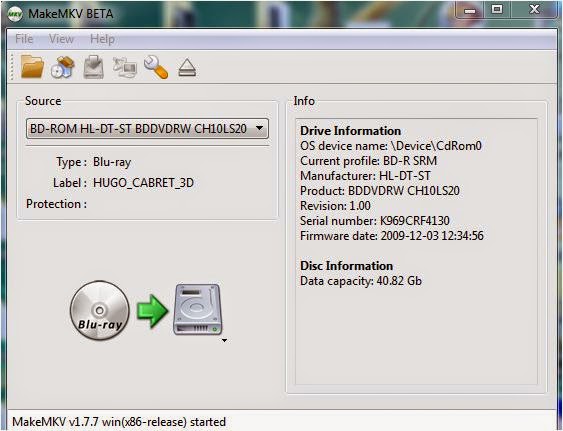Click the grayed Backup disc toolbar icon
Image resolution: width=563 pixels, height=431 pixels.
click(93, 67)
